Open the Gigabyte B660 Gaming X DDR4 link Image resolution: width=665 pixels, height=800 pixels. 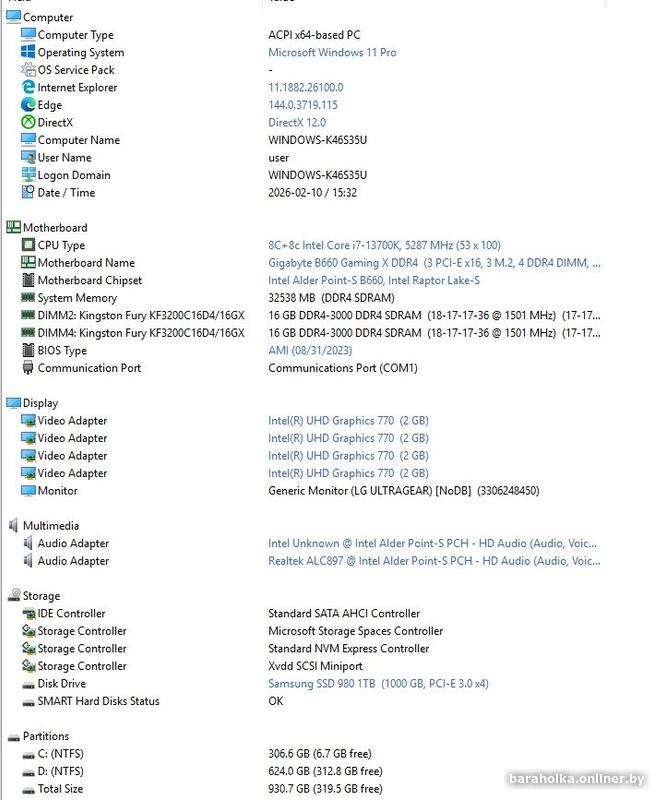pos(434,262)
